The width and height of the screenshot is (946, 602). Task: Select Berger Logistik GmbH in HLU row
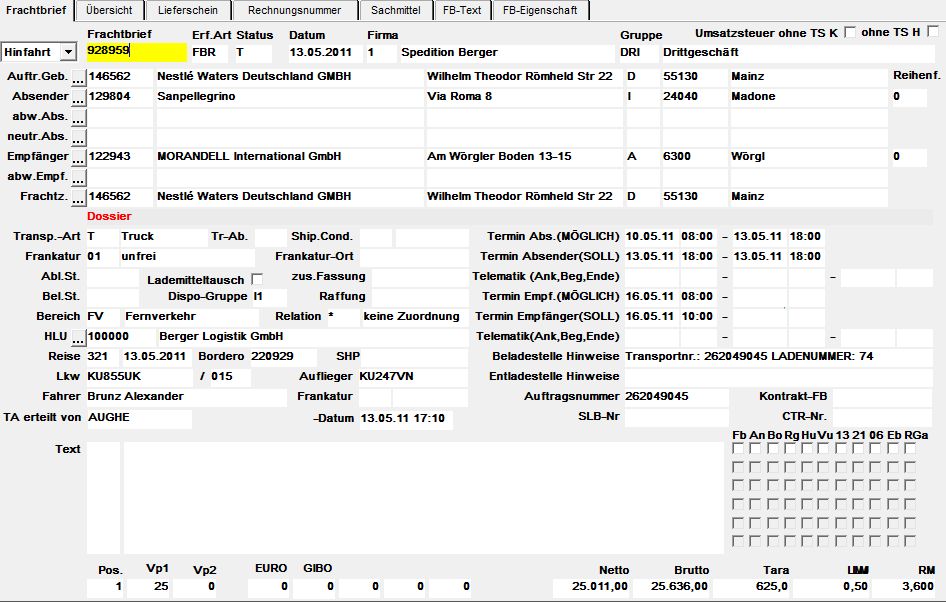[x=221, y=336]
